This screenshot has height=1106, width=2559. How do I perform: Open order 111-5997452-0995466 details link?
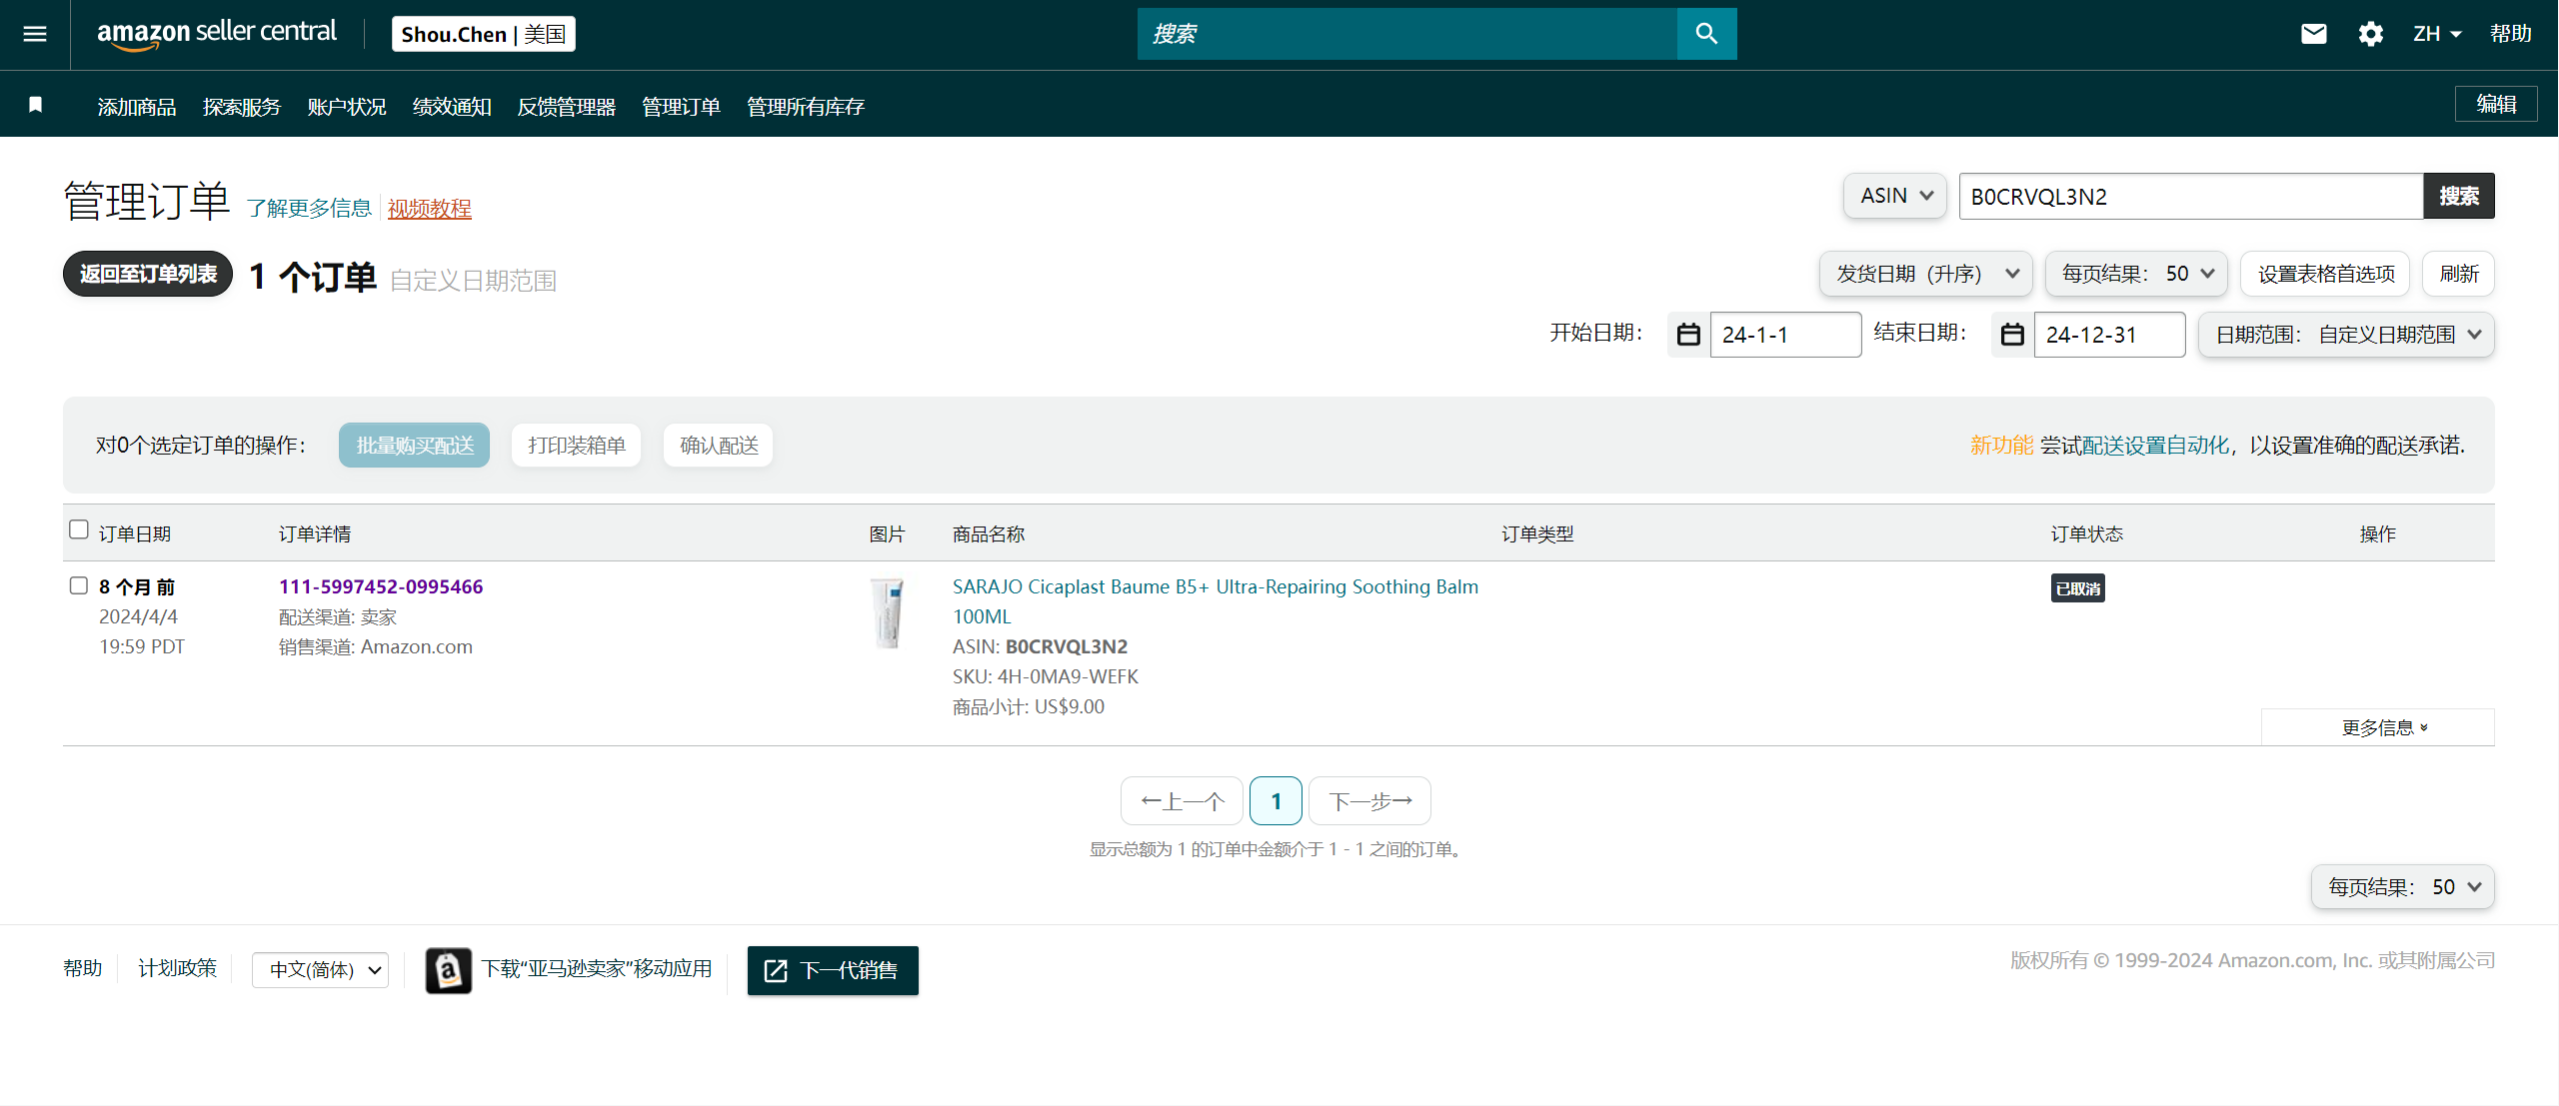tap(381, 587)
